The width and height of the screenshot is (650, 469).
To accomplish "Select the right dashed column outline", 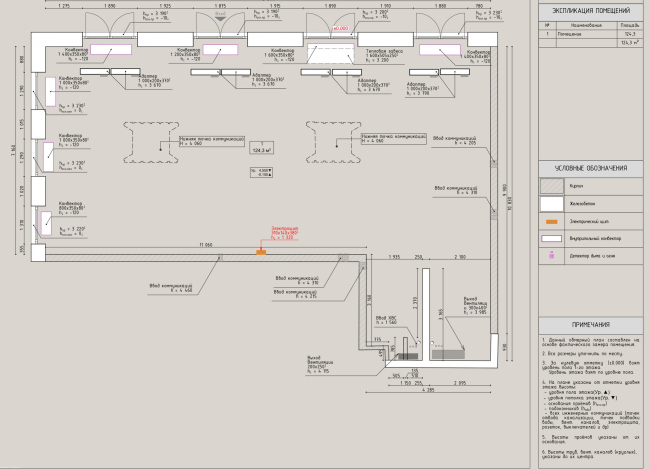I will [334, 142].
